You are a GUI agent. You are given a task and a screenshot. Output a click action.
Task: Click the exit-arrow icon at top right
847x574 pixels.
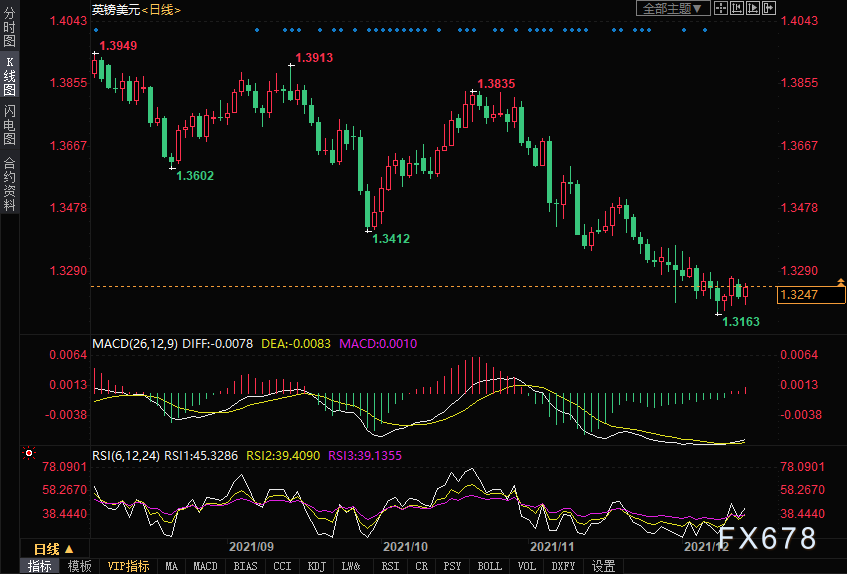[768, 8]
